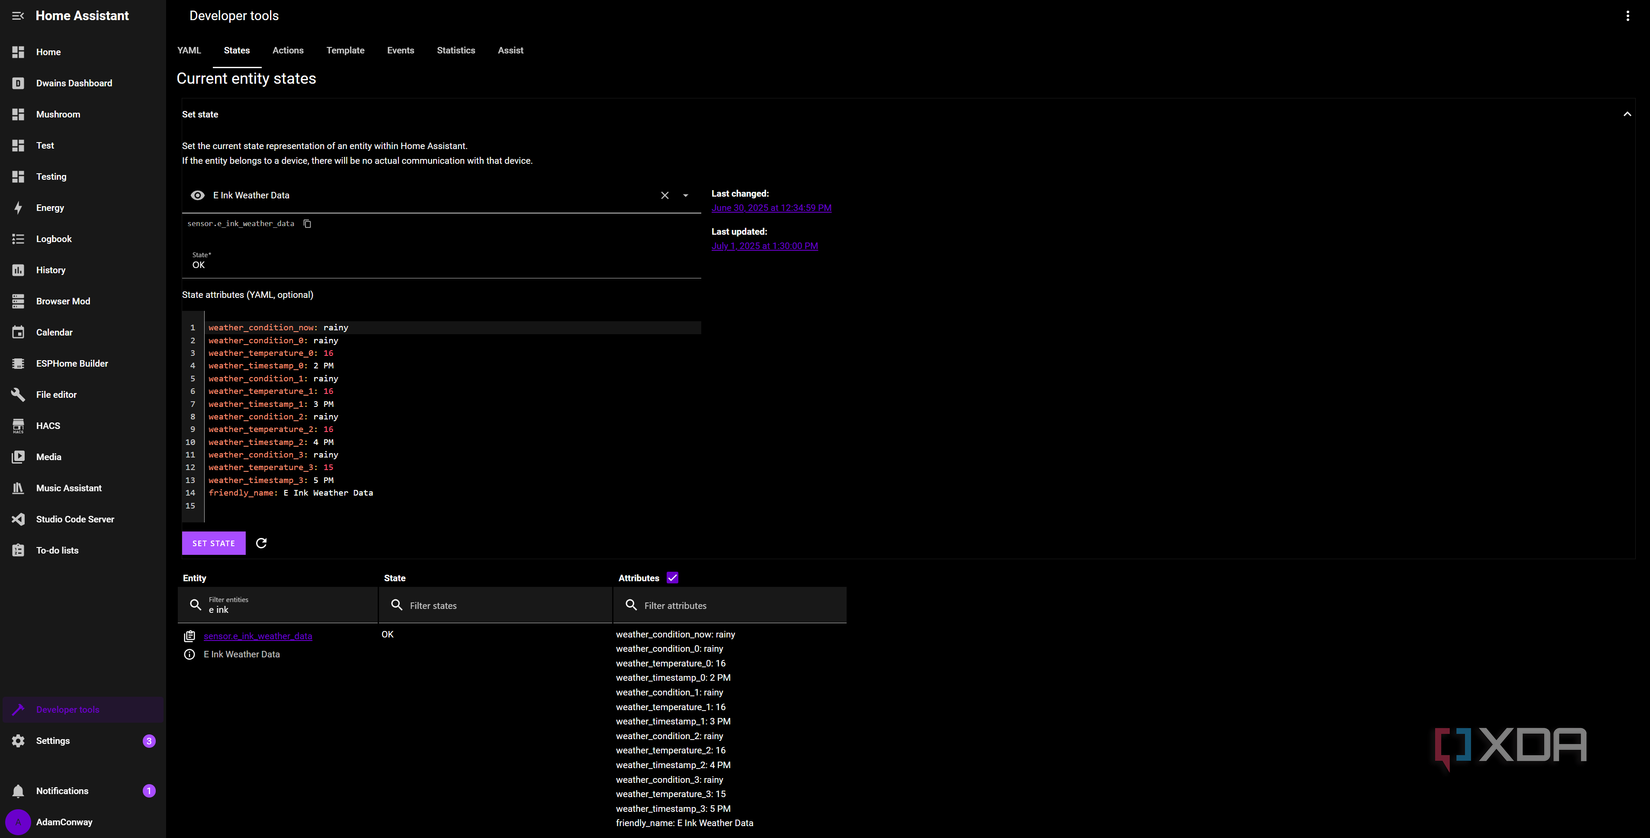The height and width of the screenshot is (838, 1650).
Task: Refresh state with the reload icon
Action: click(x=261, y=543)
